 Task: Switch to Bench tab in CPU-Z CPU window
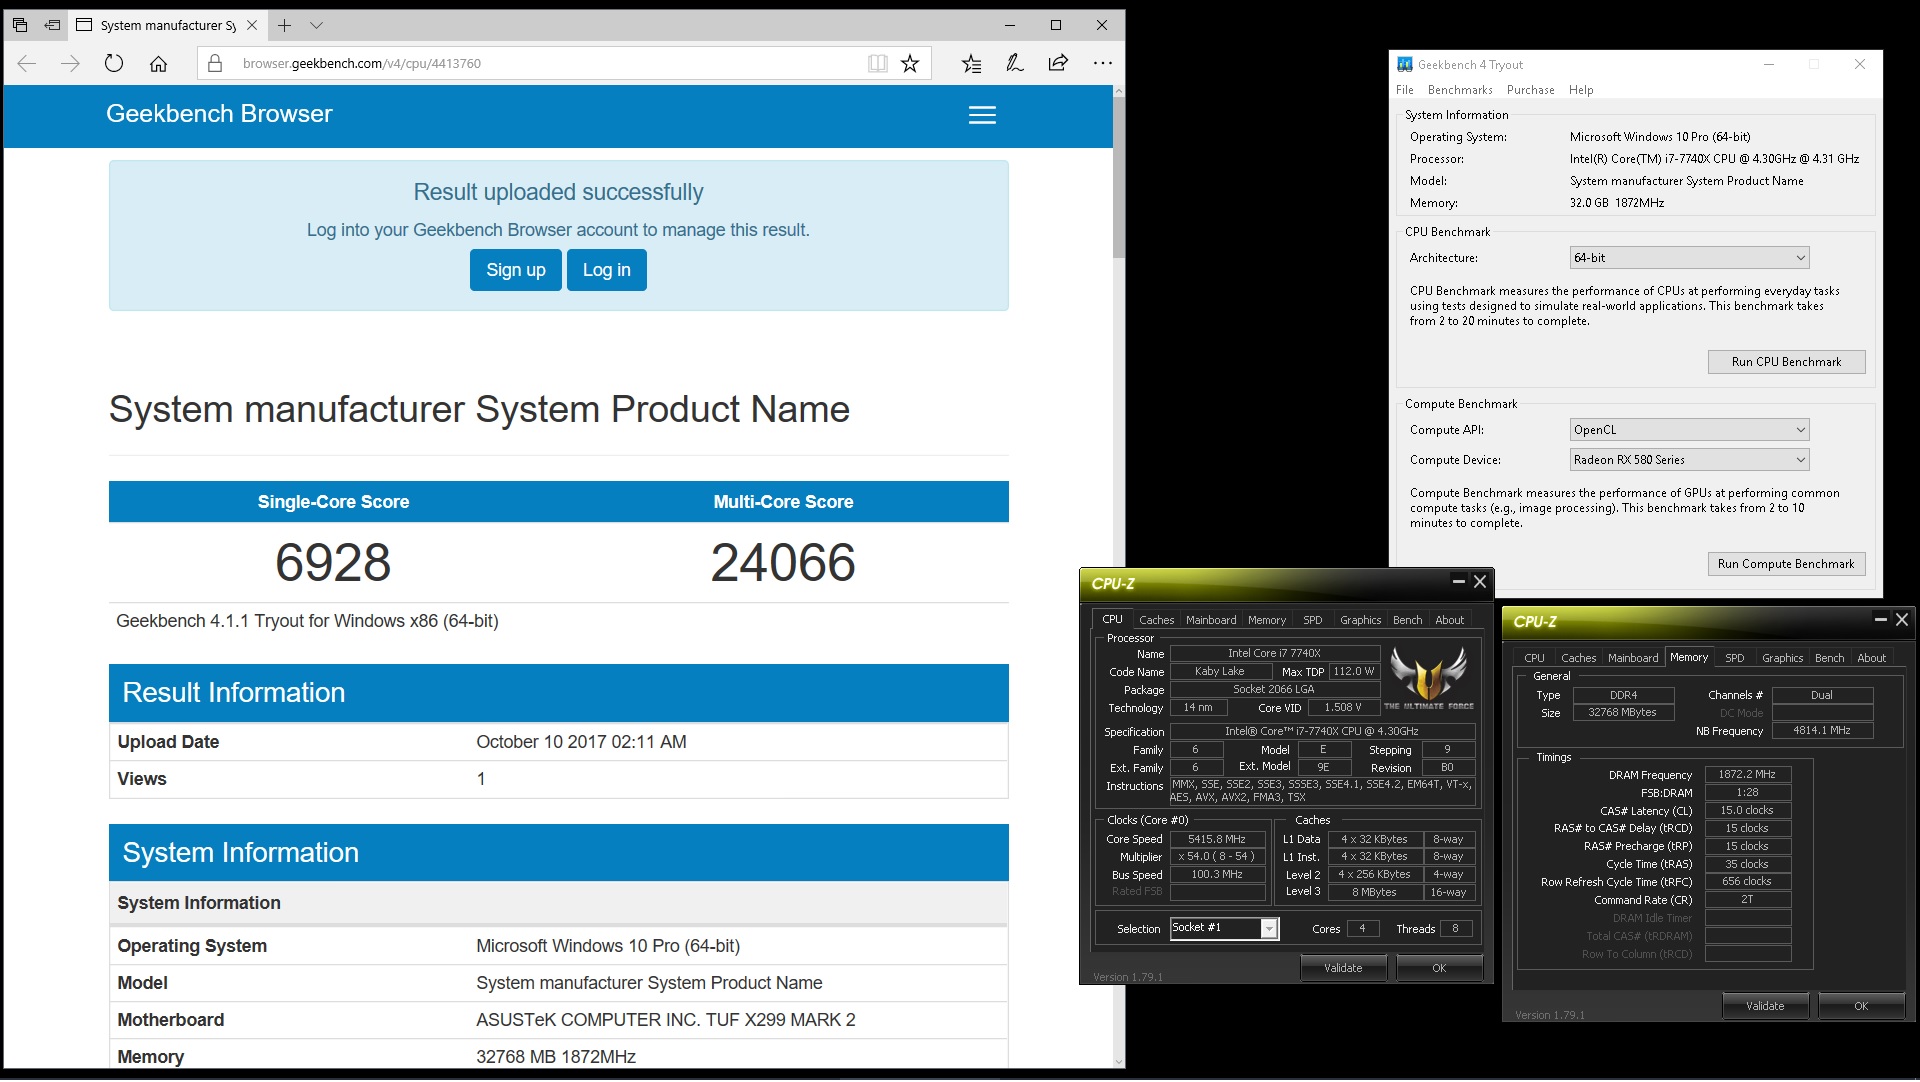coord(1408,620)
